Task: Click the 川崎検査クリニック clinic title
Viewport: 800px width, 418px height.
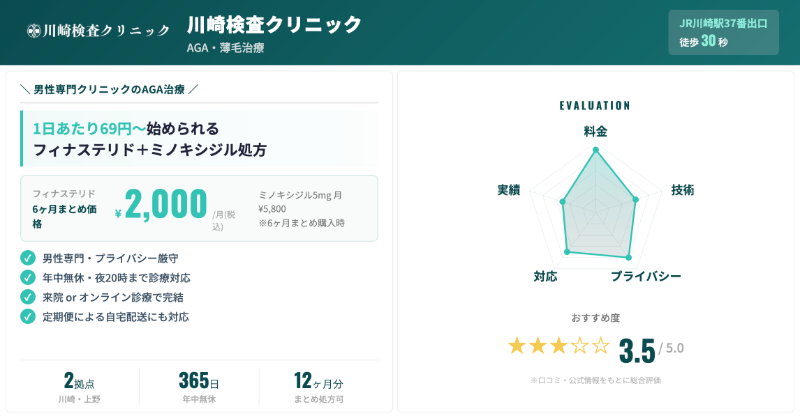Action: click(x=274, y=24)
